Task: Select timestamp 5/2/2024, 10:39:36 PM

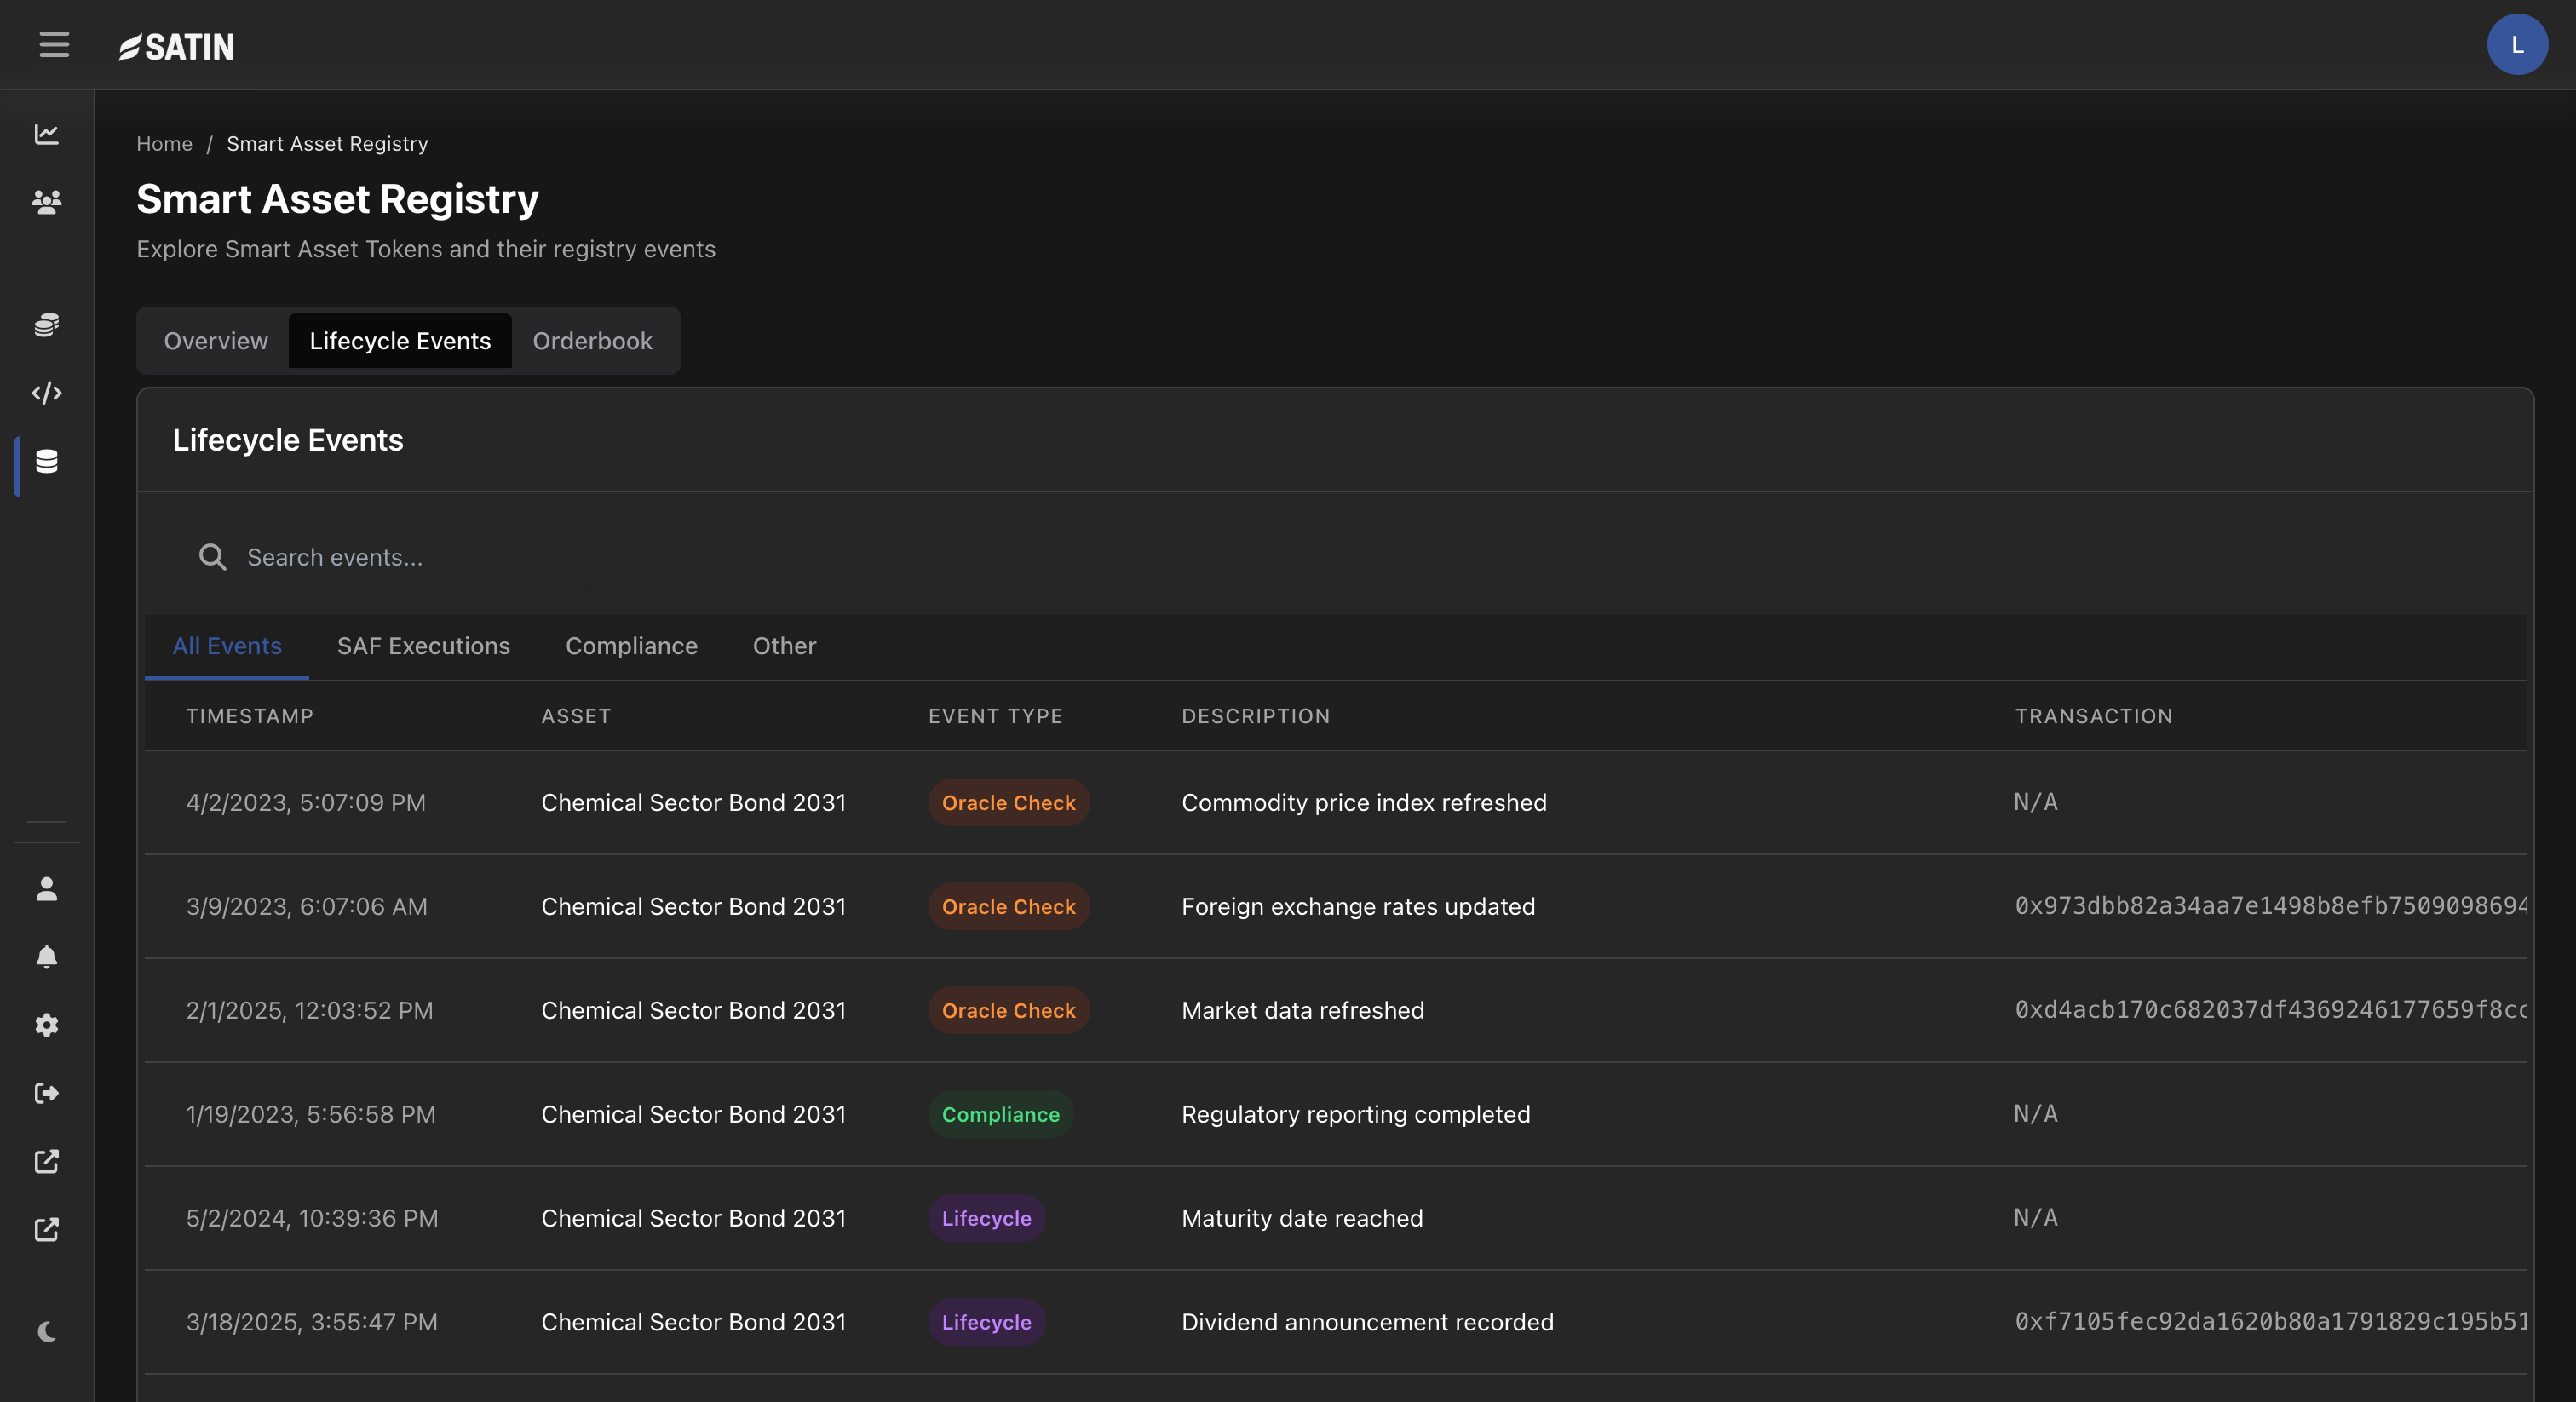Action: 312,1219
